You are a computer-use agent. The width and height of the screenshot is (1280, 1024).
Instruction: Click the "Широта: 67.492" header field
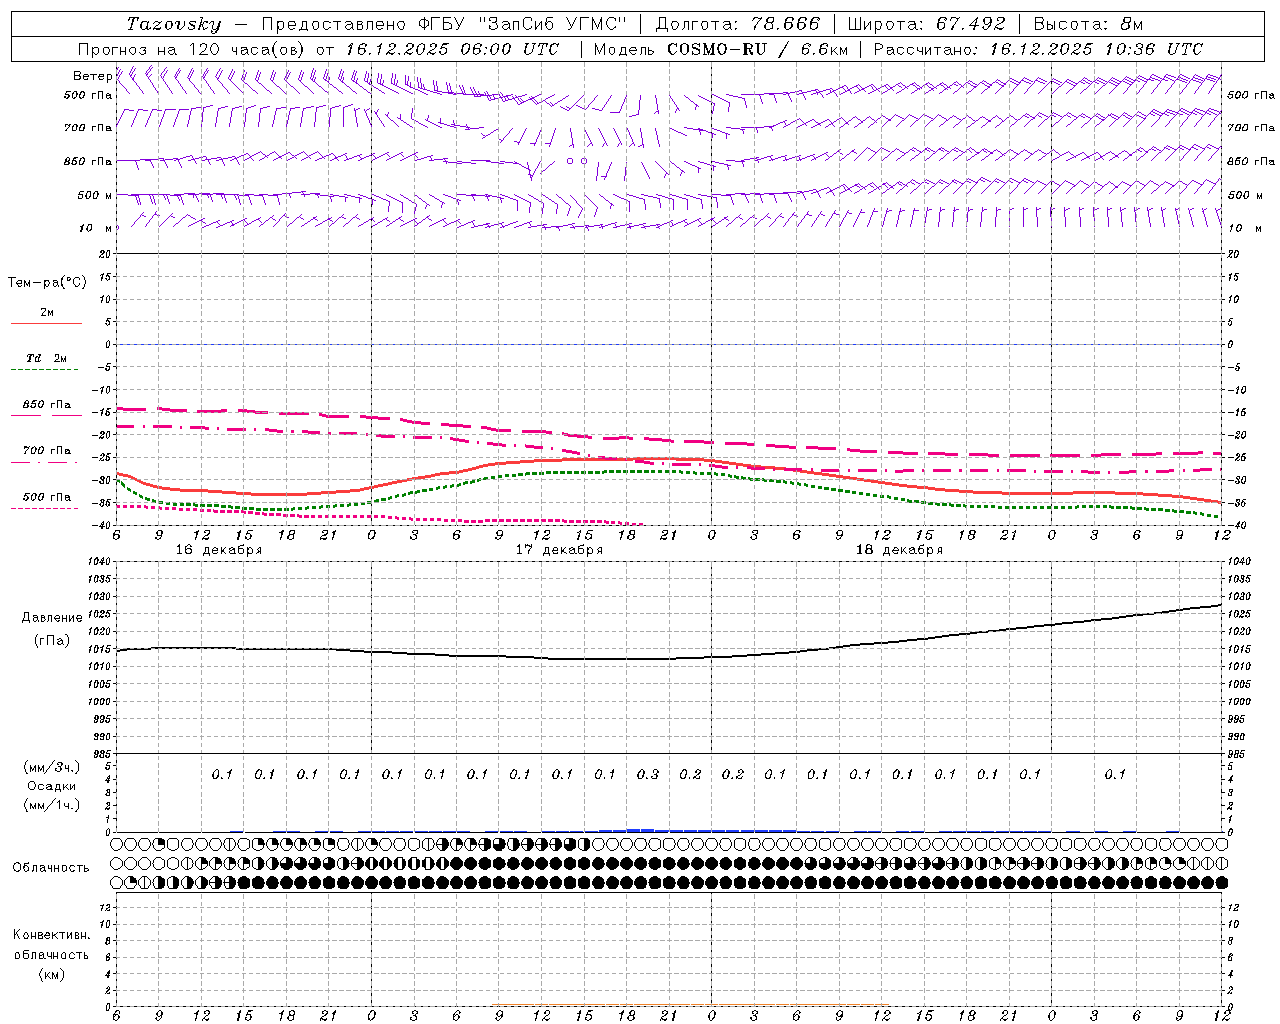pos(926,24)
